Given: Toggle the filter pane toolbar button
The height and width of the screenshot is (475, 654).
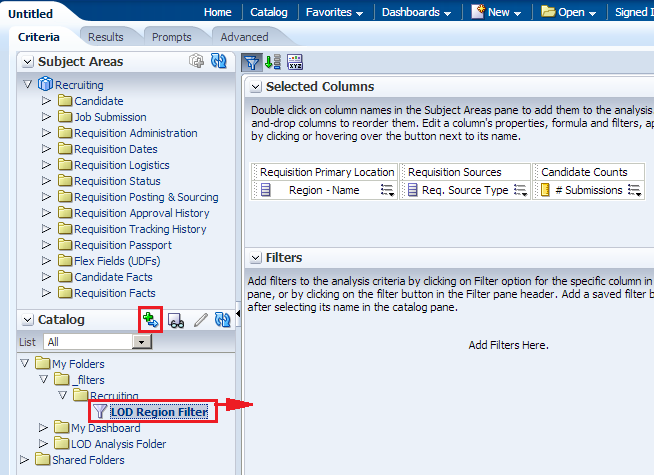Looking at the screenshot, I should point(252,63).
